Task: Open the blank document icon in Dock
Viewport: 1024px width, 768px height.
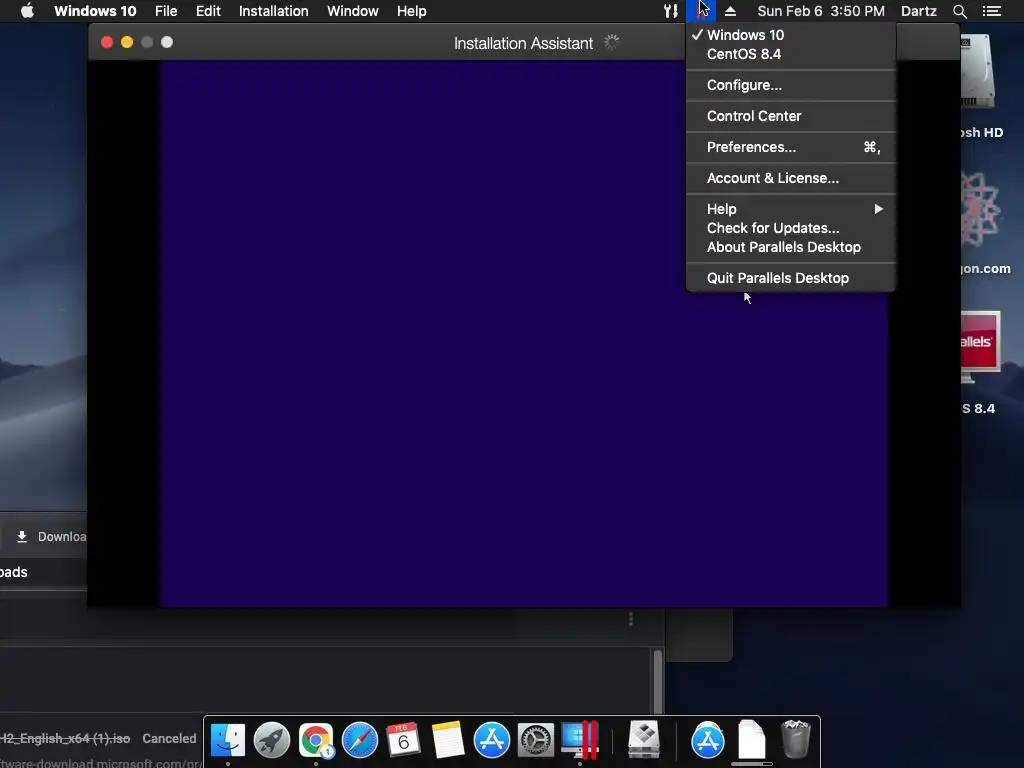Action: coord(752,740)
